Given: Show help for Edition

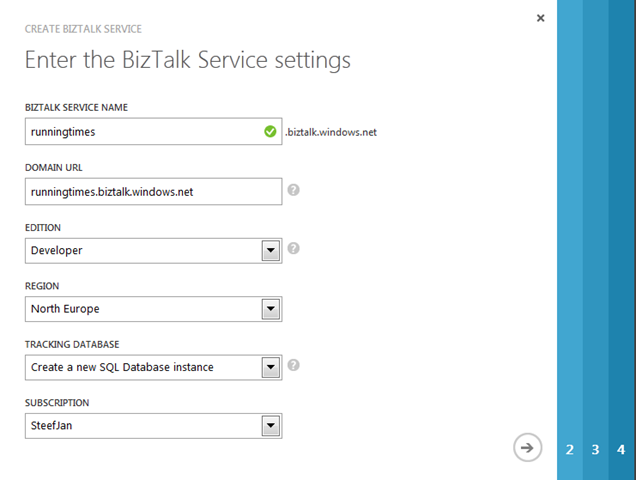Looking at the screenshot, I should click(x=294, y=248).
